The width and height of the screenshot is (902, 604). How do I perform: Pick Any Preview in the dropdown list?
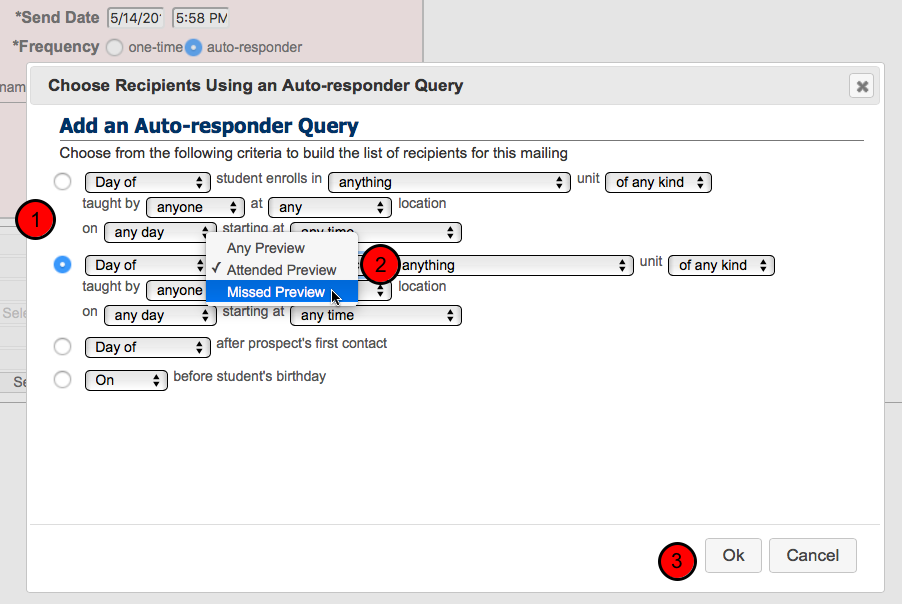(x=266, y=248)
